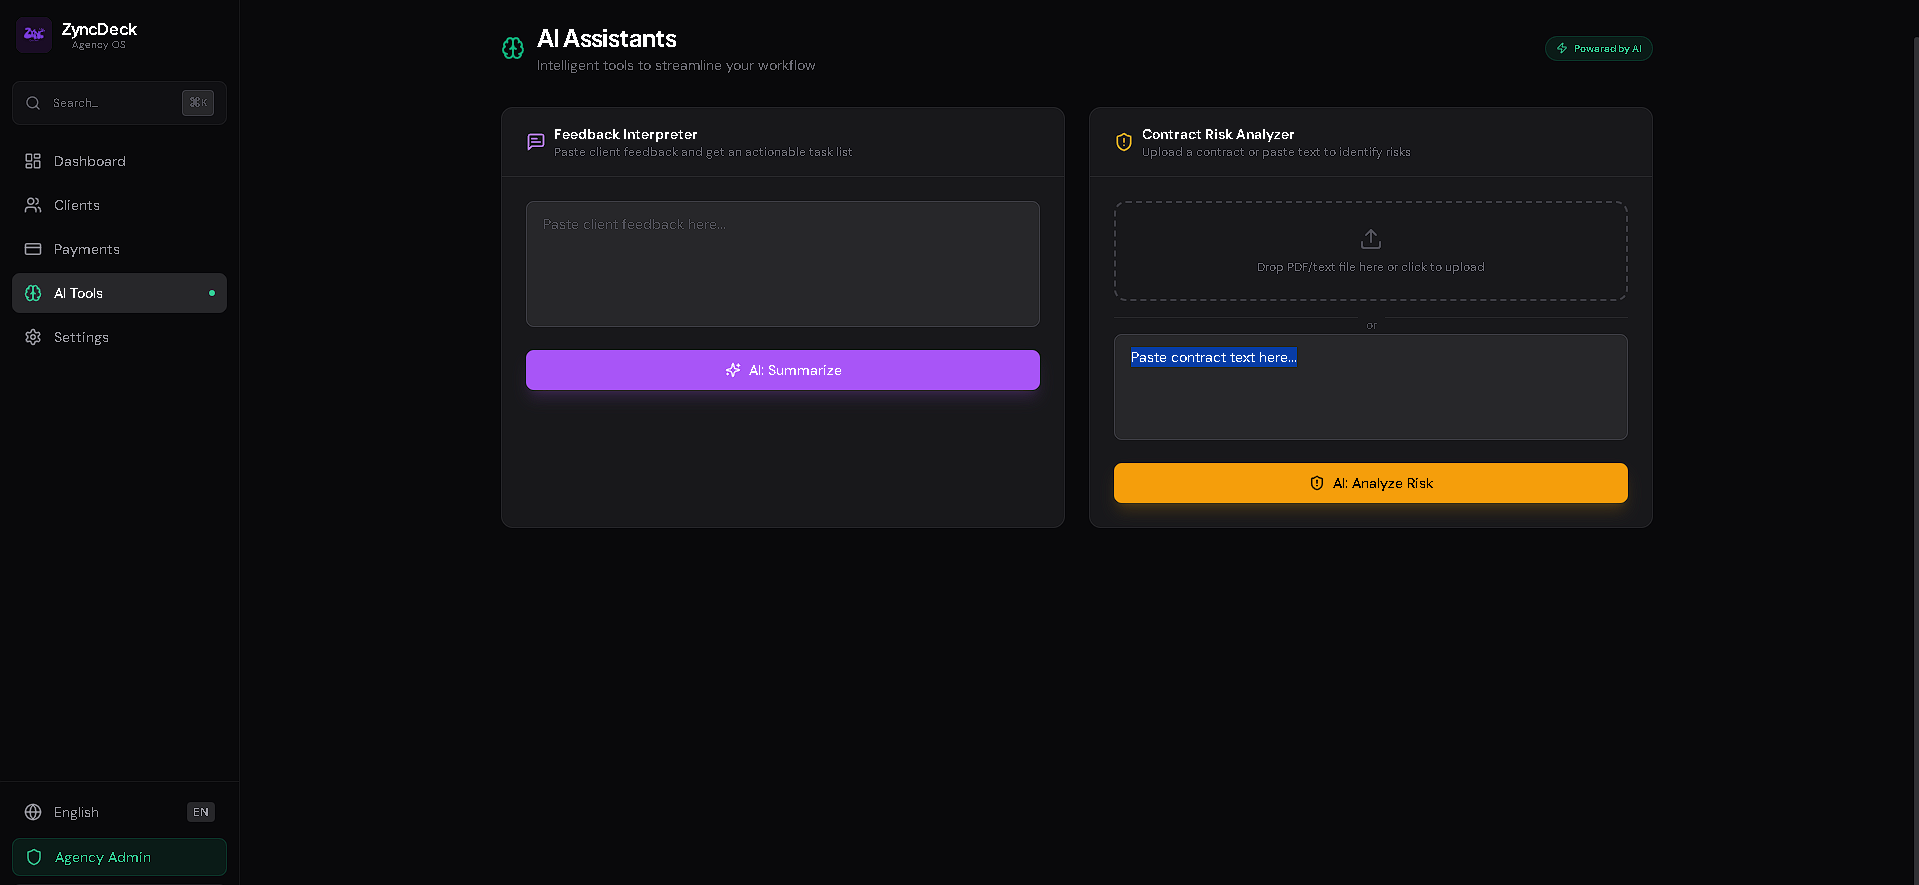
Task: Click the Agency Admin button
Action: coord(119,857)
